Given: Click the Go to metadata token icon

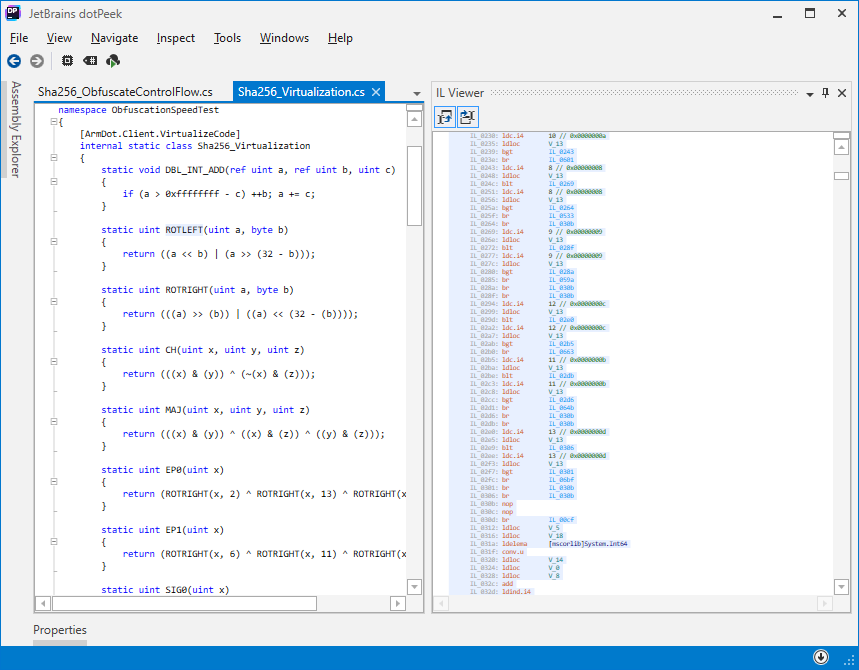Looking at the screenshot, I should pos(90,61).
